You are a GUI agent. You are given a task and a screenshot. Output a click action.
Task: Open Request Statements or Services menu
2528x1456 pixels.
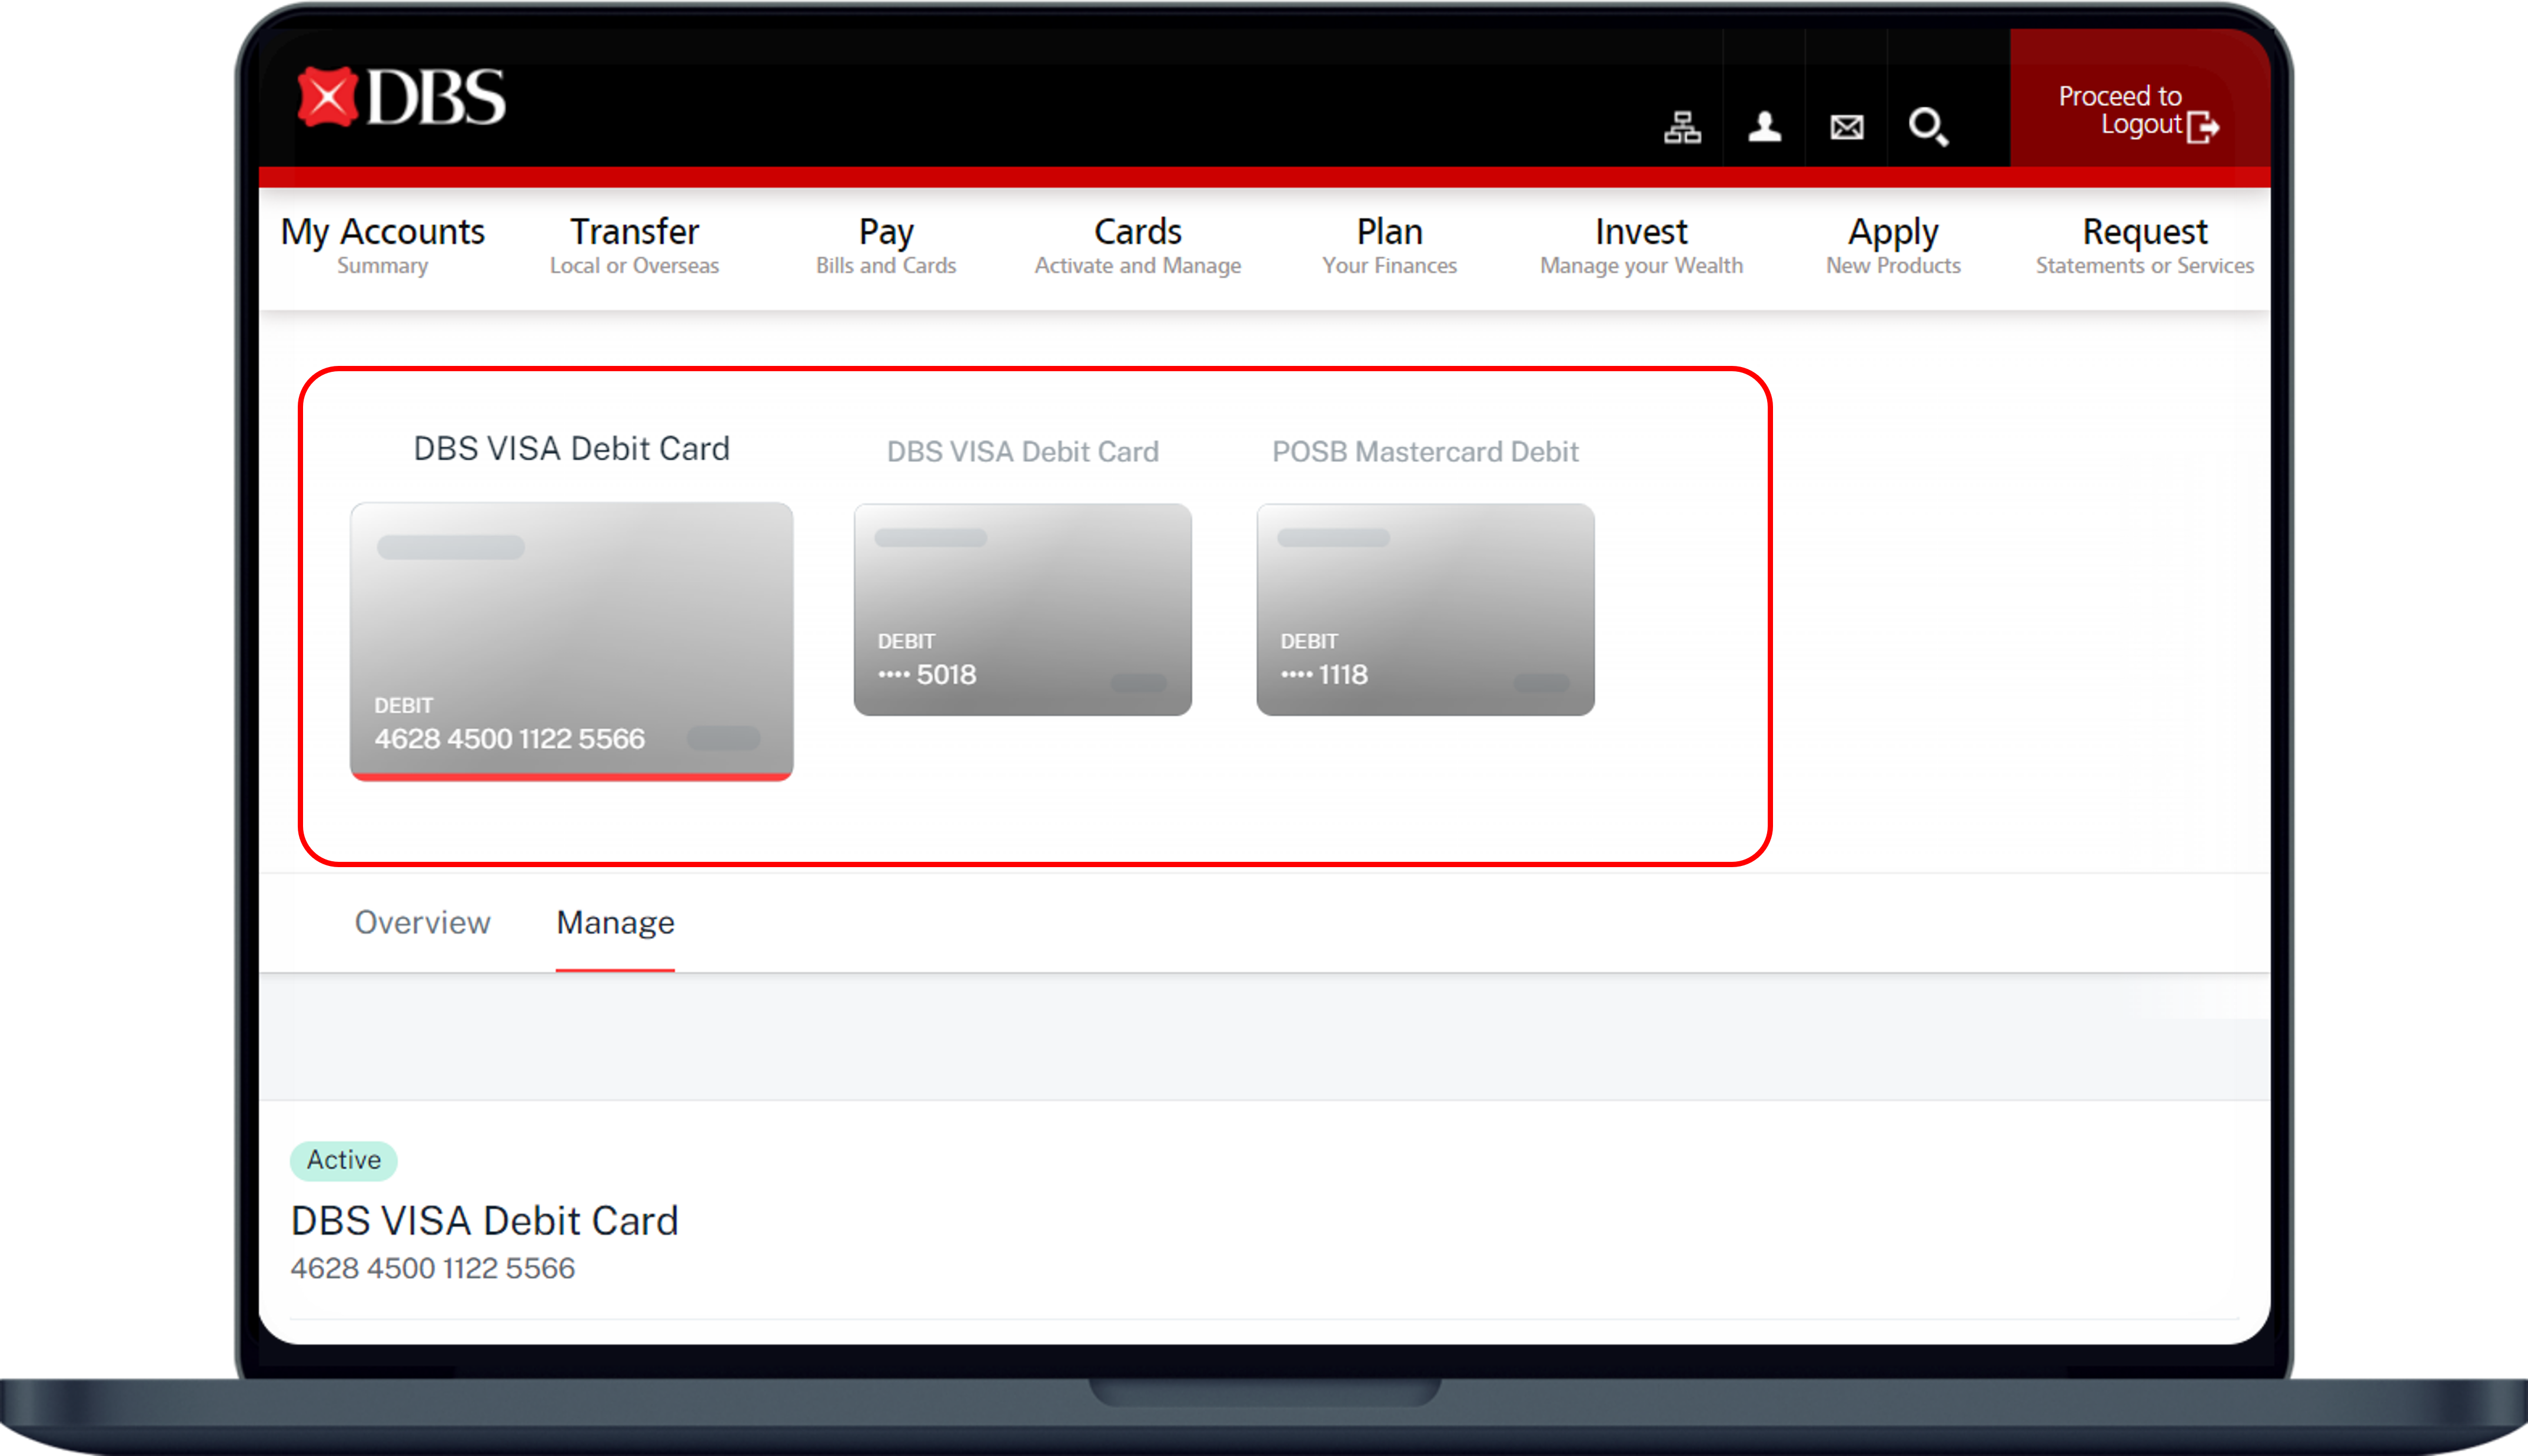2144,245
